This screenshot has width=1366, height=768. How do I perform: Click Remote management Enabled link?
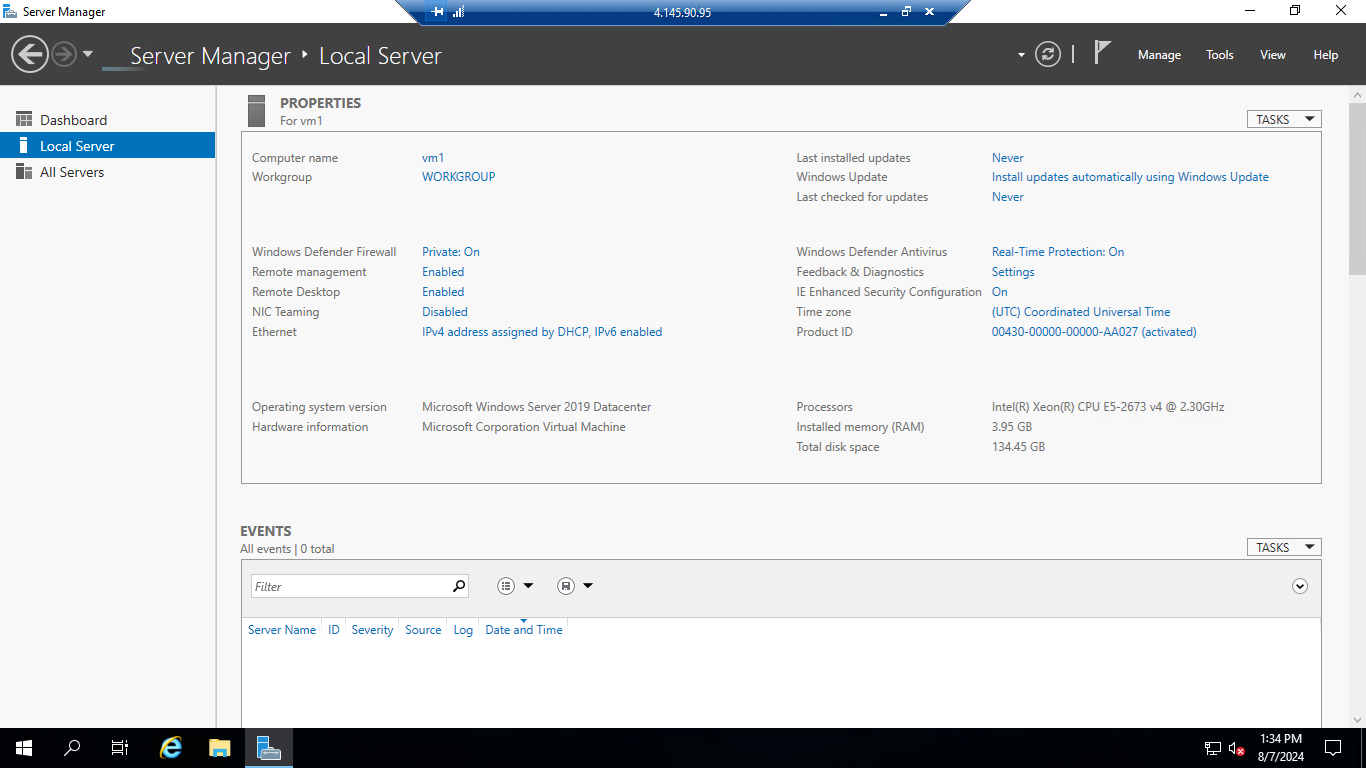[x=443, y=272]
